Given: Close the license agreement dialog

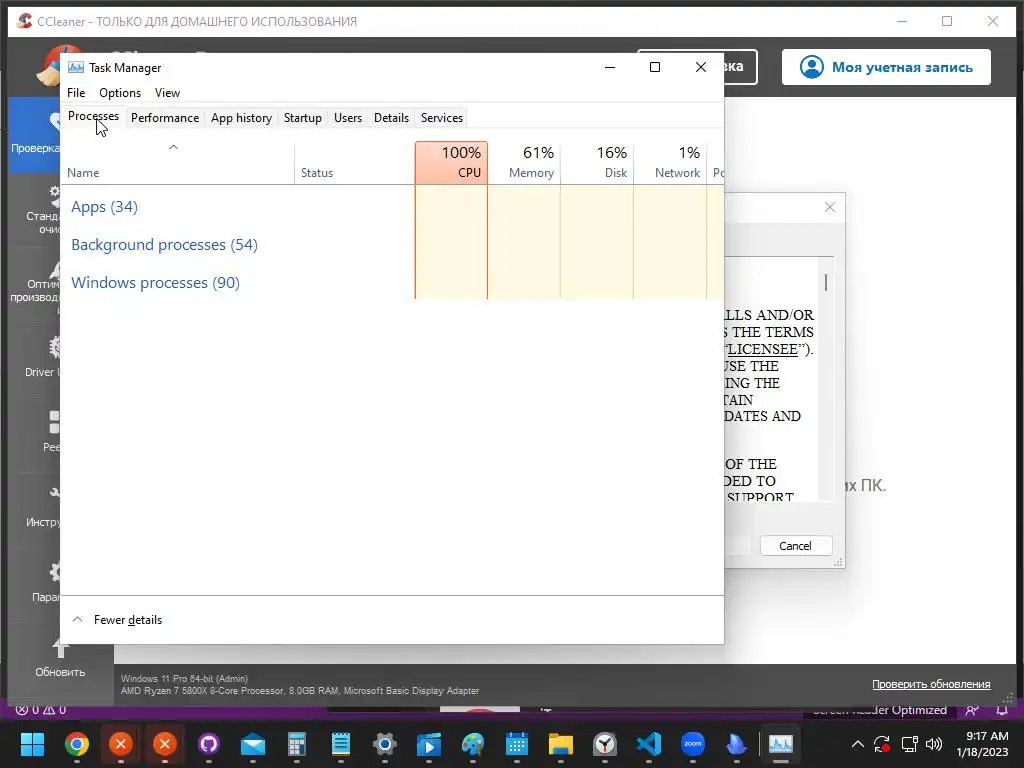Looking at the screenshot, I should coord(830,207).
